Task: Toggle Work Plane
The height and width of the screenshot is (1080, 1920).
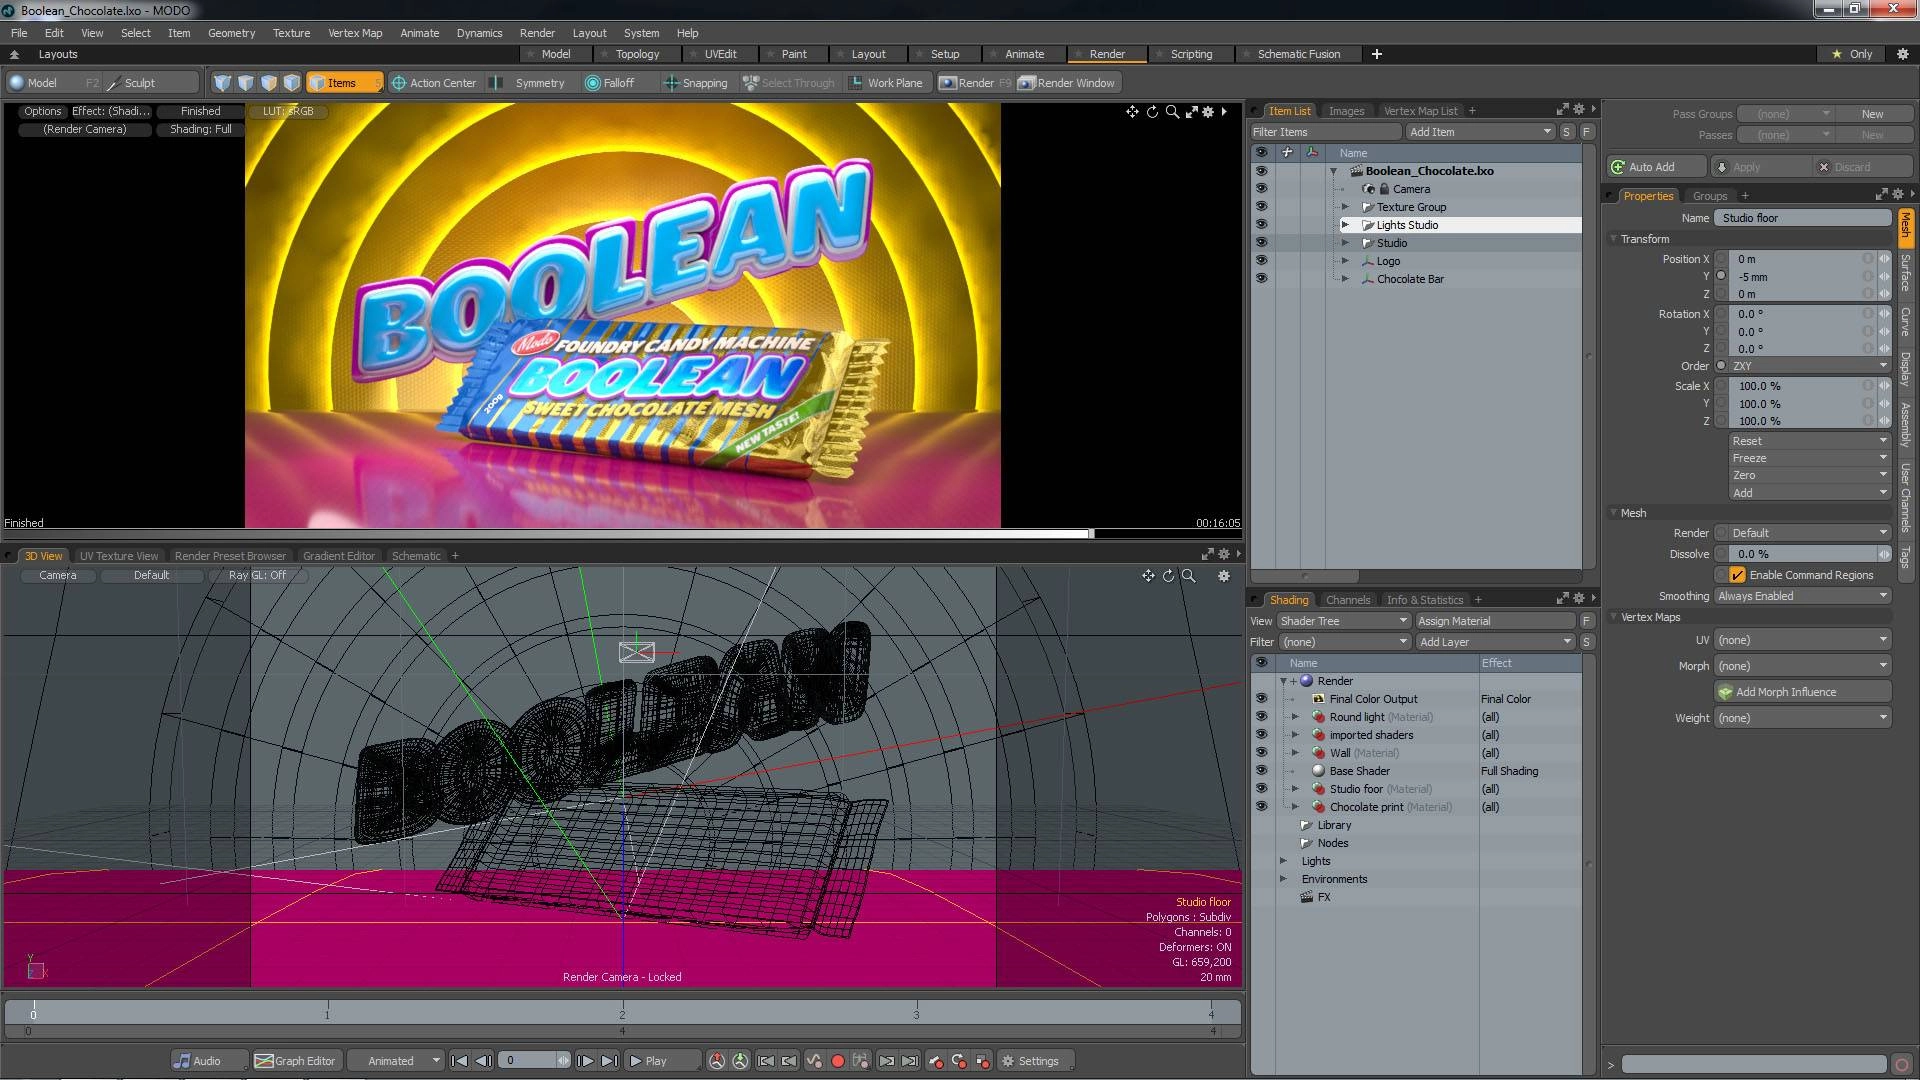Action: coord(886,83)
